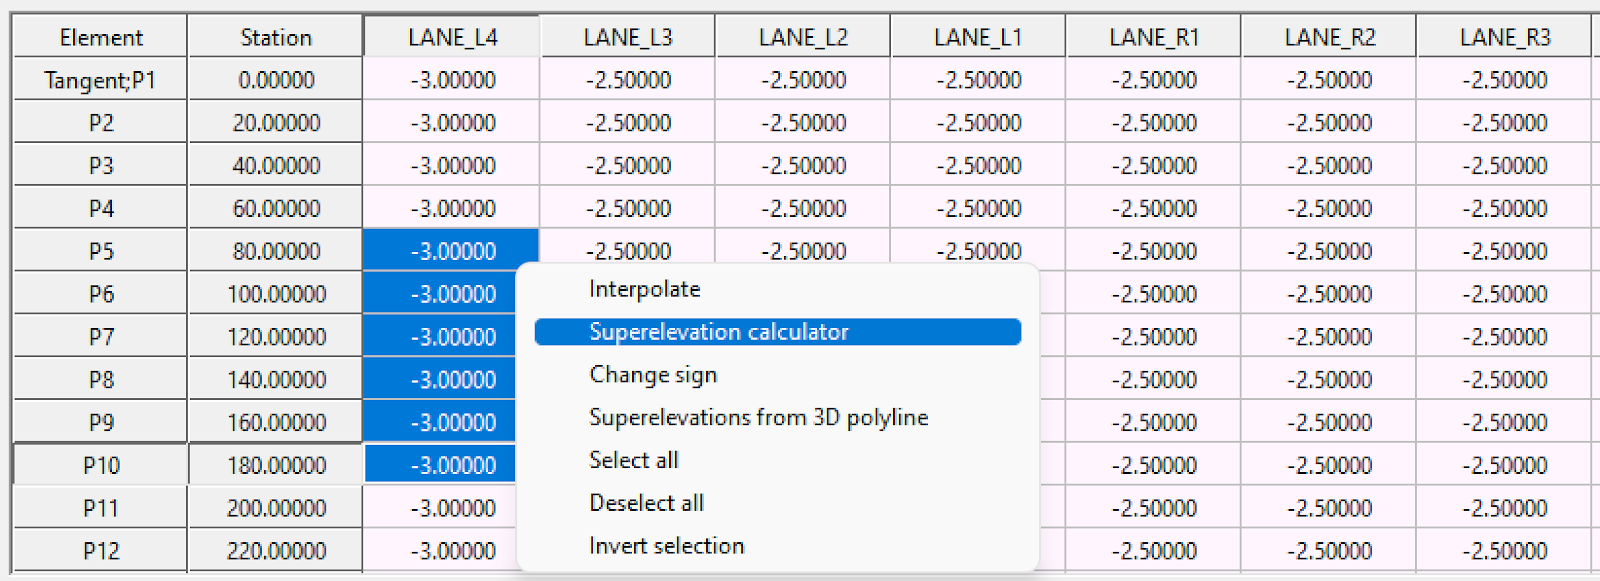This screenshot has height=581, width=1600.
Task: Click Superelevations from 3D polyline option
Action: pyautogui.click(x=758, y=417)
